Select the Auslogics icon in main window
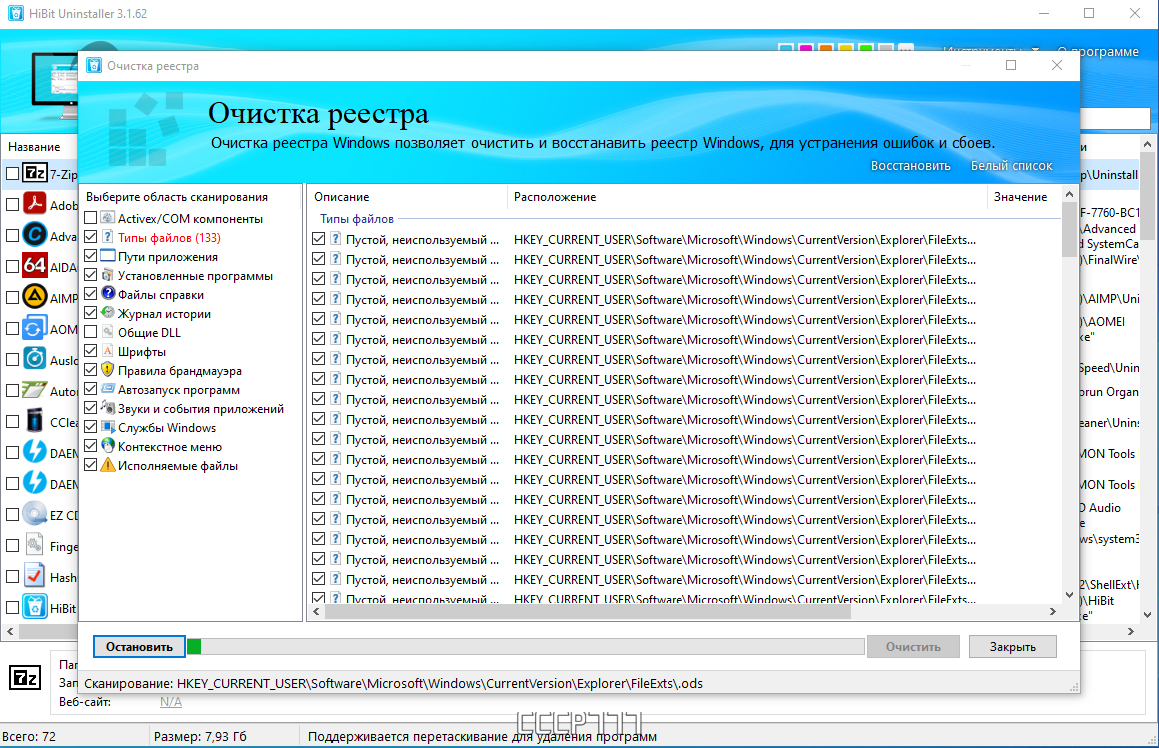Image resolution: width=1159 pixels, height=748 pixels. (35, 359)
